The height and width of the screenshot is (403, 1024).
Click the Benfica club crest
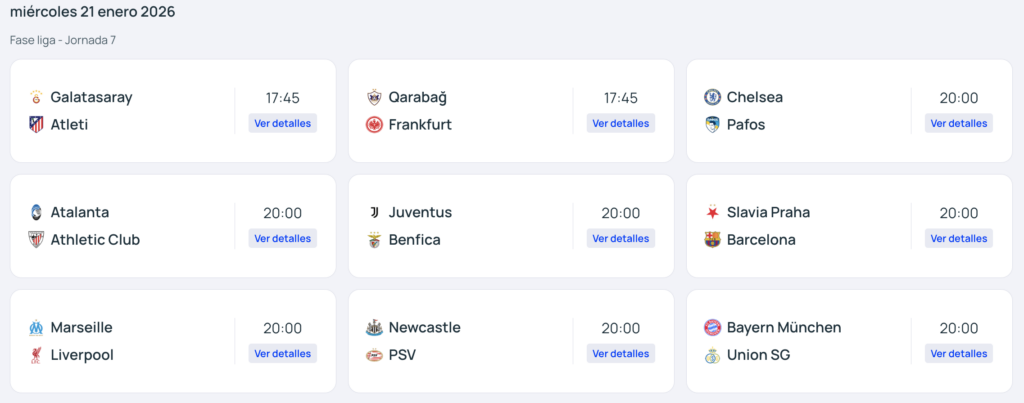pyautogui.click(x=375, y=240)
